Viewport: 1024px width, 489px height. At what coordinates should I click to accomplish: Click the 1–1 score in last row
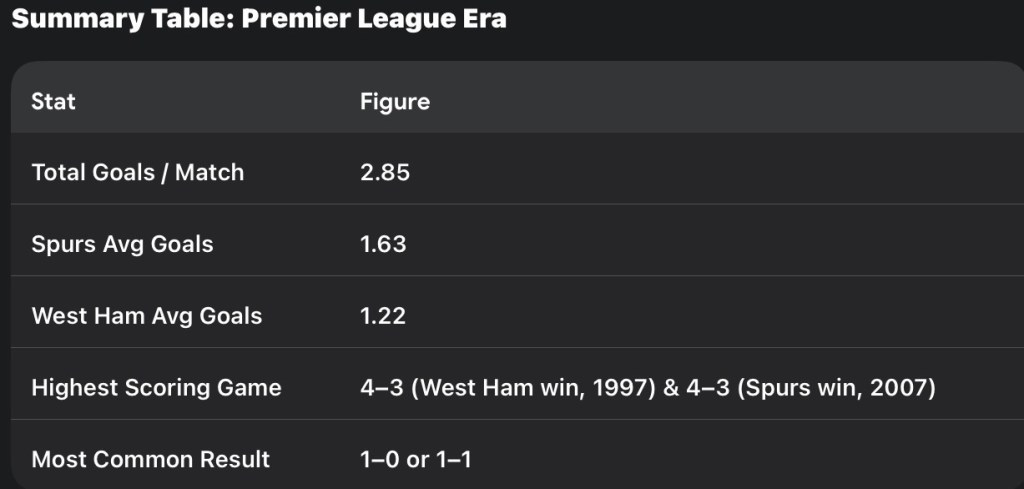click(x=451, y=460)
